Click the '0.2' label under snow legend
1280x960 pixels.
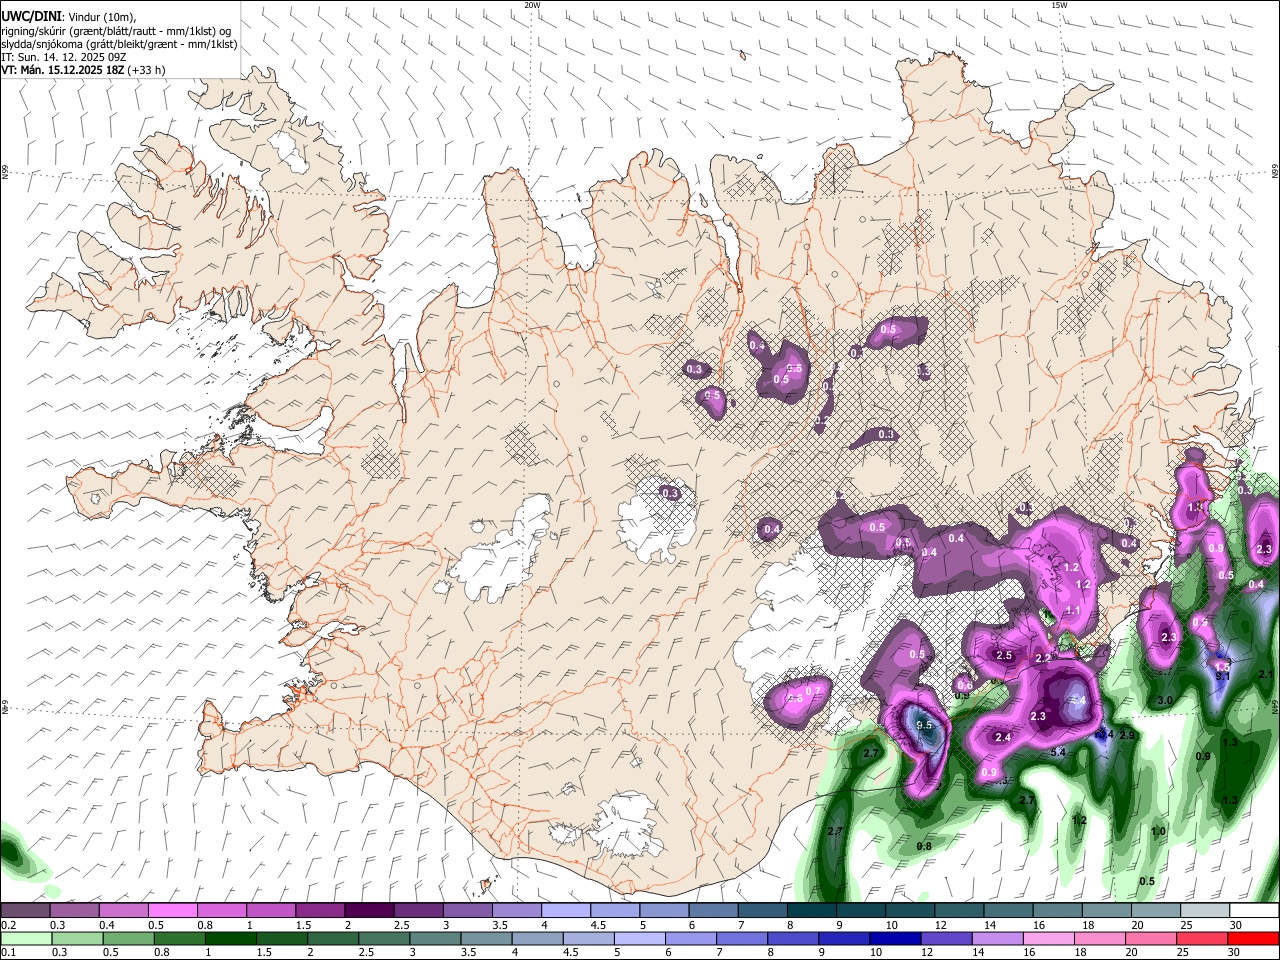point(8,925)
